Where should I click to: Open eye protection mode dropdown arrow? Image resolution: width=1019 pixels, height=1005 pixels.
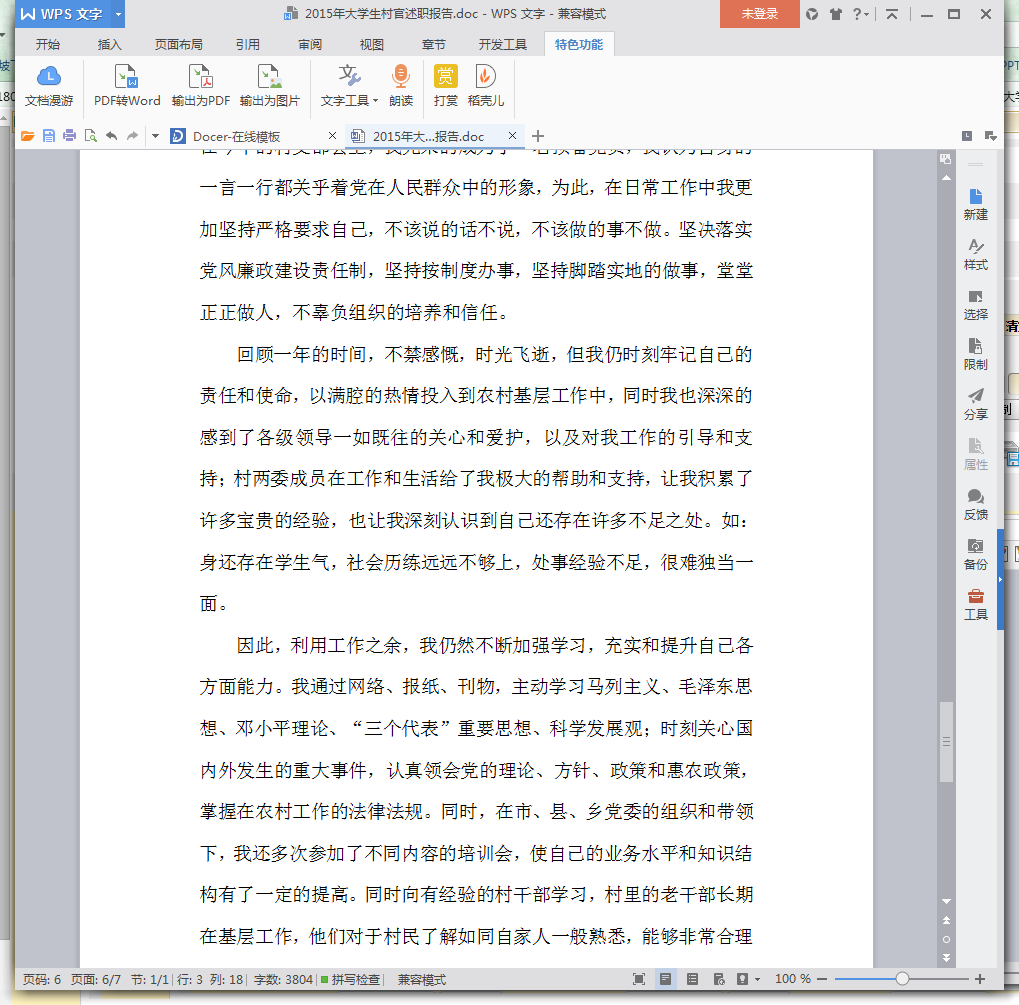coord(758,980)
